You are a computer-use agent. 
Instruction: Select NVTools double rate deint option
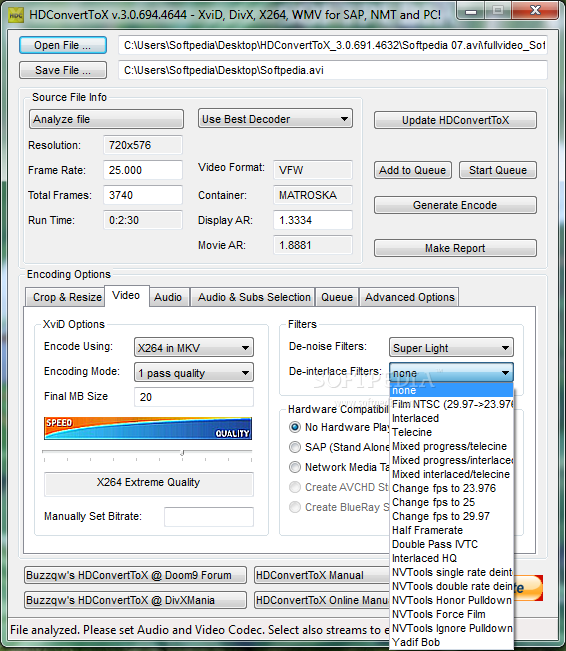point(452,587)
